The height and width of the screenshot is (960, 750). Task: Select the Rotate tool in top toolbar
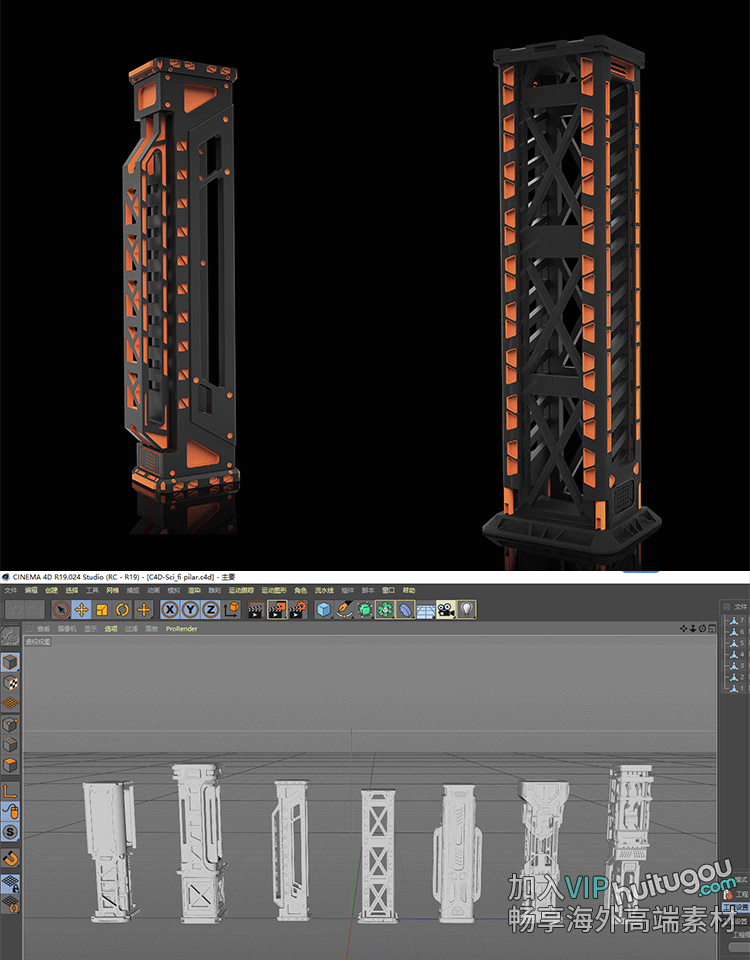click(x=122, y=609)
